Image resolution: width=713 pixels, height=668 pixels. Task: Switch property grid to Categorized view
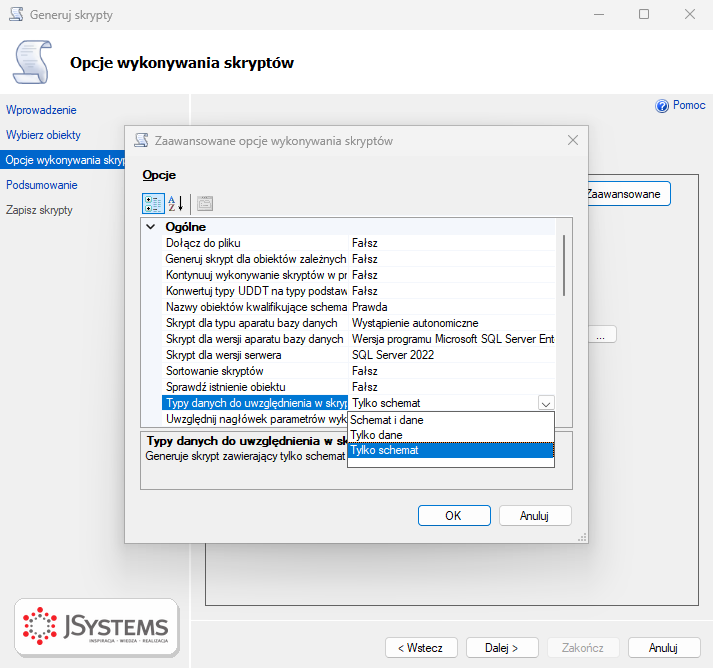[153, 203]
